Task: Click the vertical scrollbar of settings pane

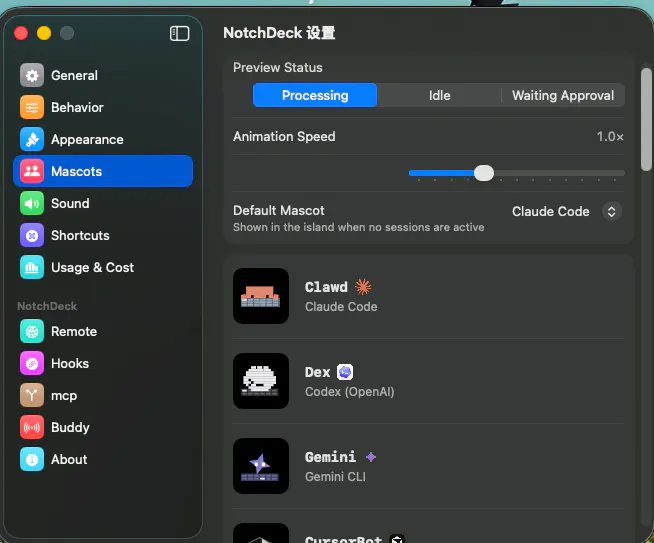Action: pyautogui.click(x=646, y=119)
